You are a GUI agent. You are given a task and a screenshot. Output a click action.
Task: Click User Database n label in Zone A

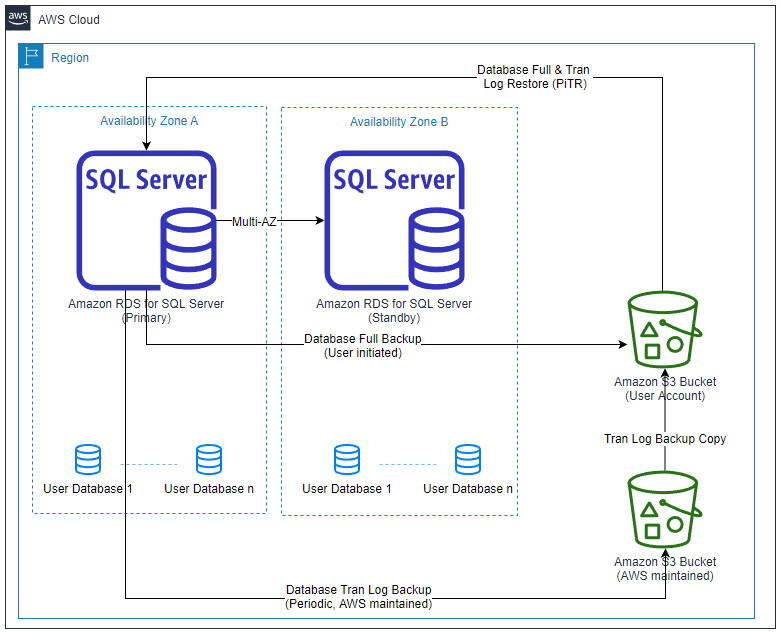click(x=209, y=489)
